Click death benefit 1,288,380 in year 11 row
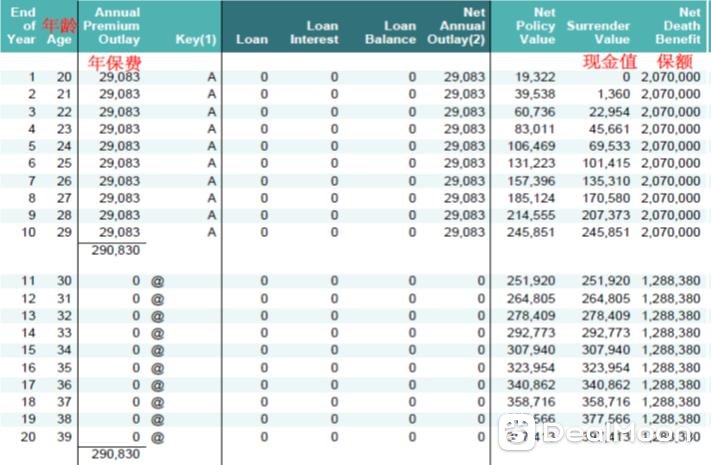 [671, 281]
